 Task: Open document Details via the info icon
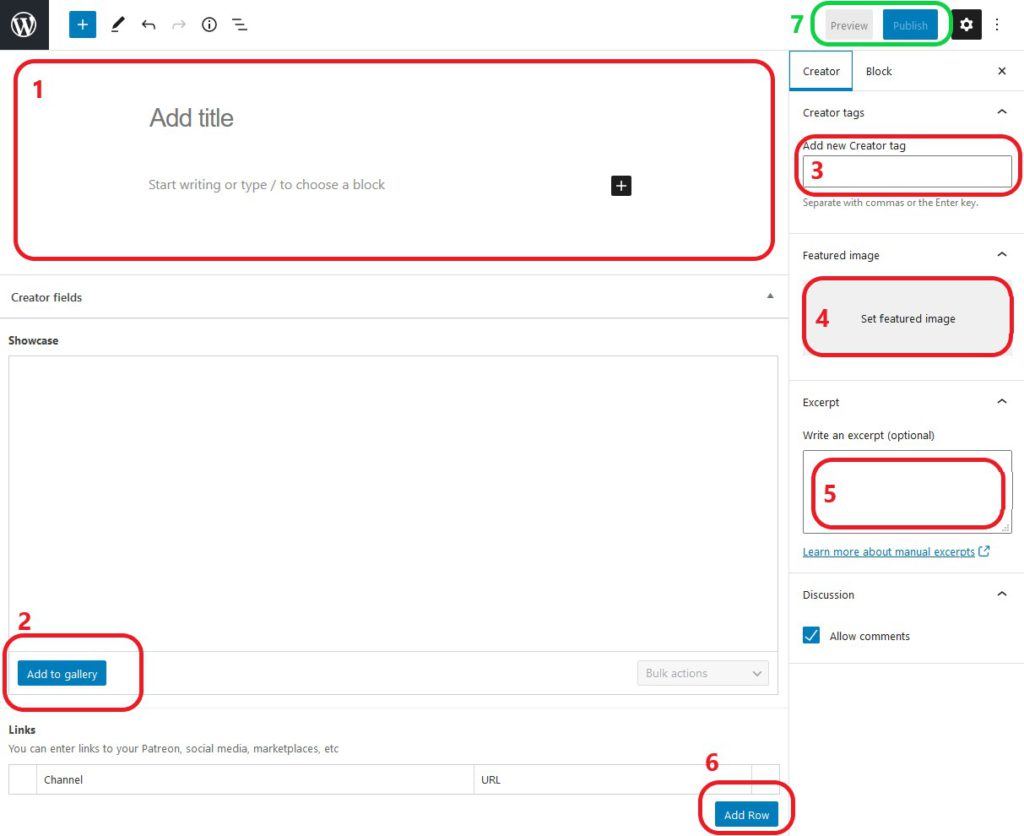[x=209, y=24]
